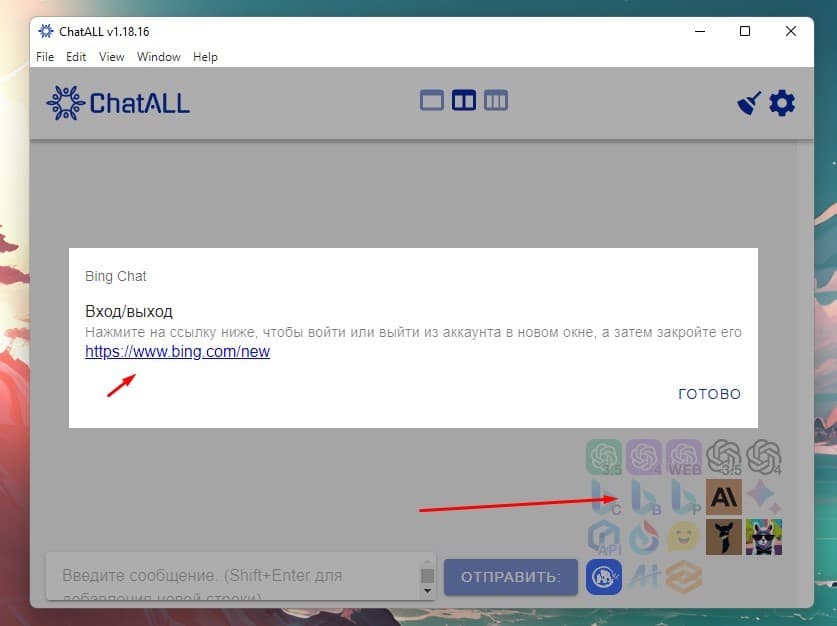Open settings via the gear icon
This screenshot has width=837, height=626.
tap(782, 103)
